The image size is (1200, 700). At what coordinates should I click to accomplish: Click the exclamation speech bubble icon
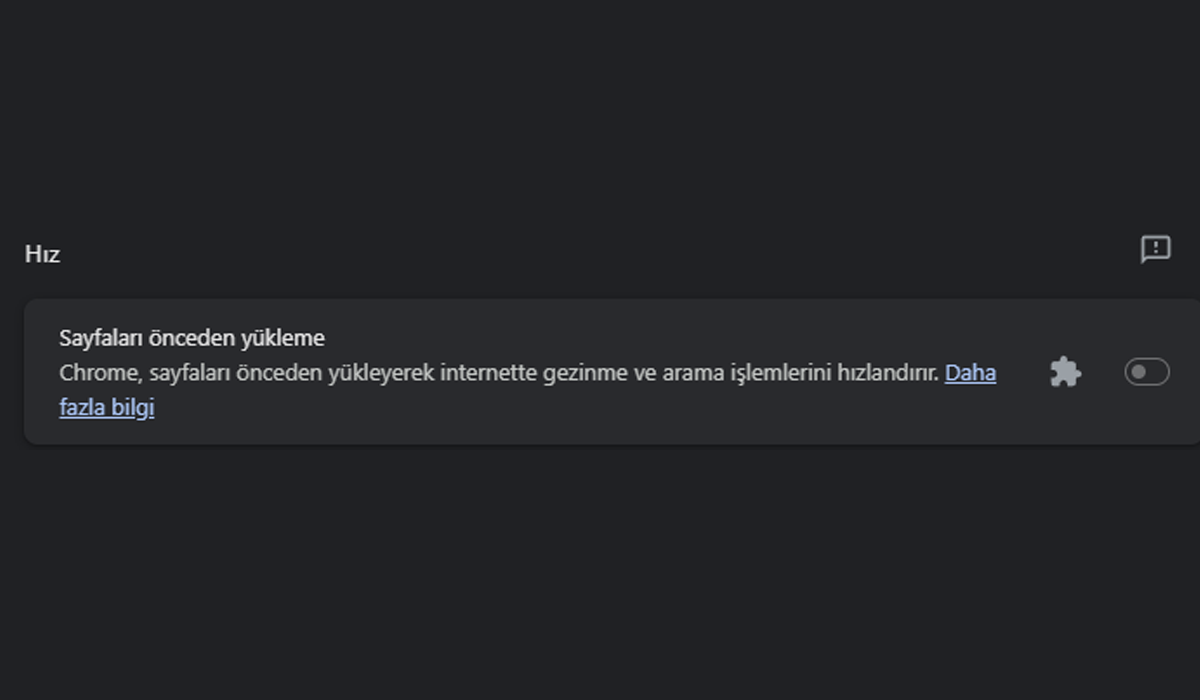click(x=1157, y=250)
